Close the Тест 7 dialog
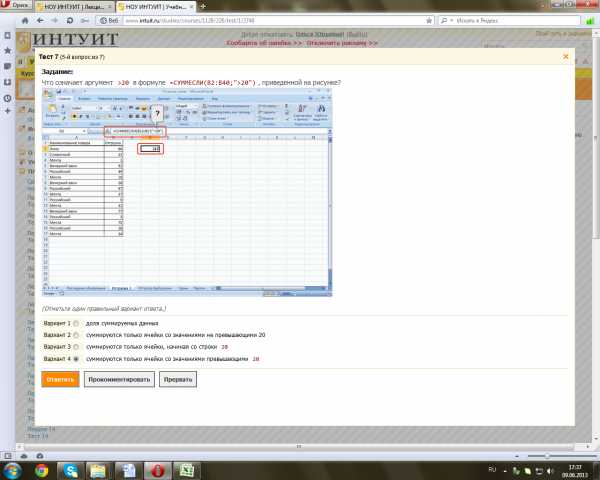Image resolution: width=600 pixels, height=480 pixels. [566, 56]
